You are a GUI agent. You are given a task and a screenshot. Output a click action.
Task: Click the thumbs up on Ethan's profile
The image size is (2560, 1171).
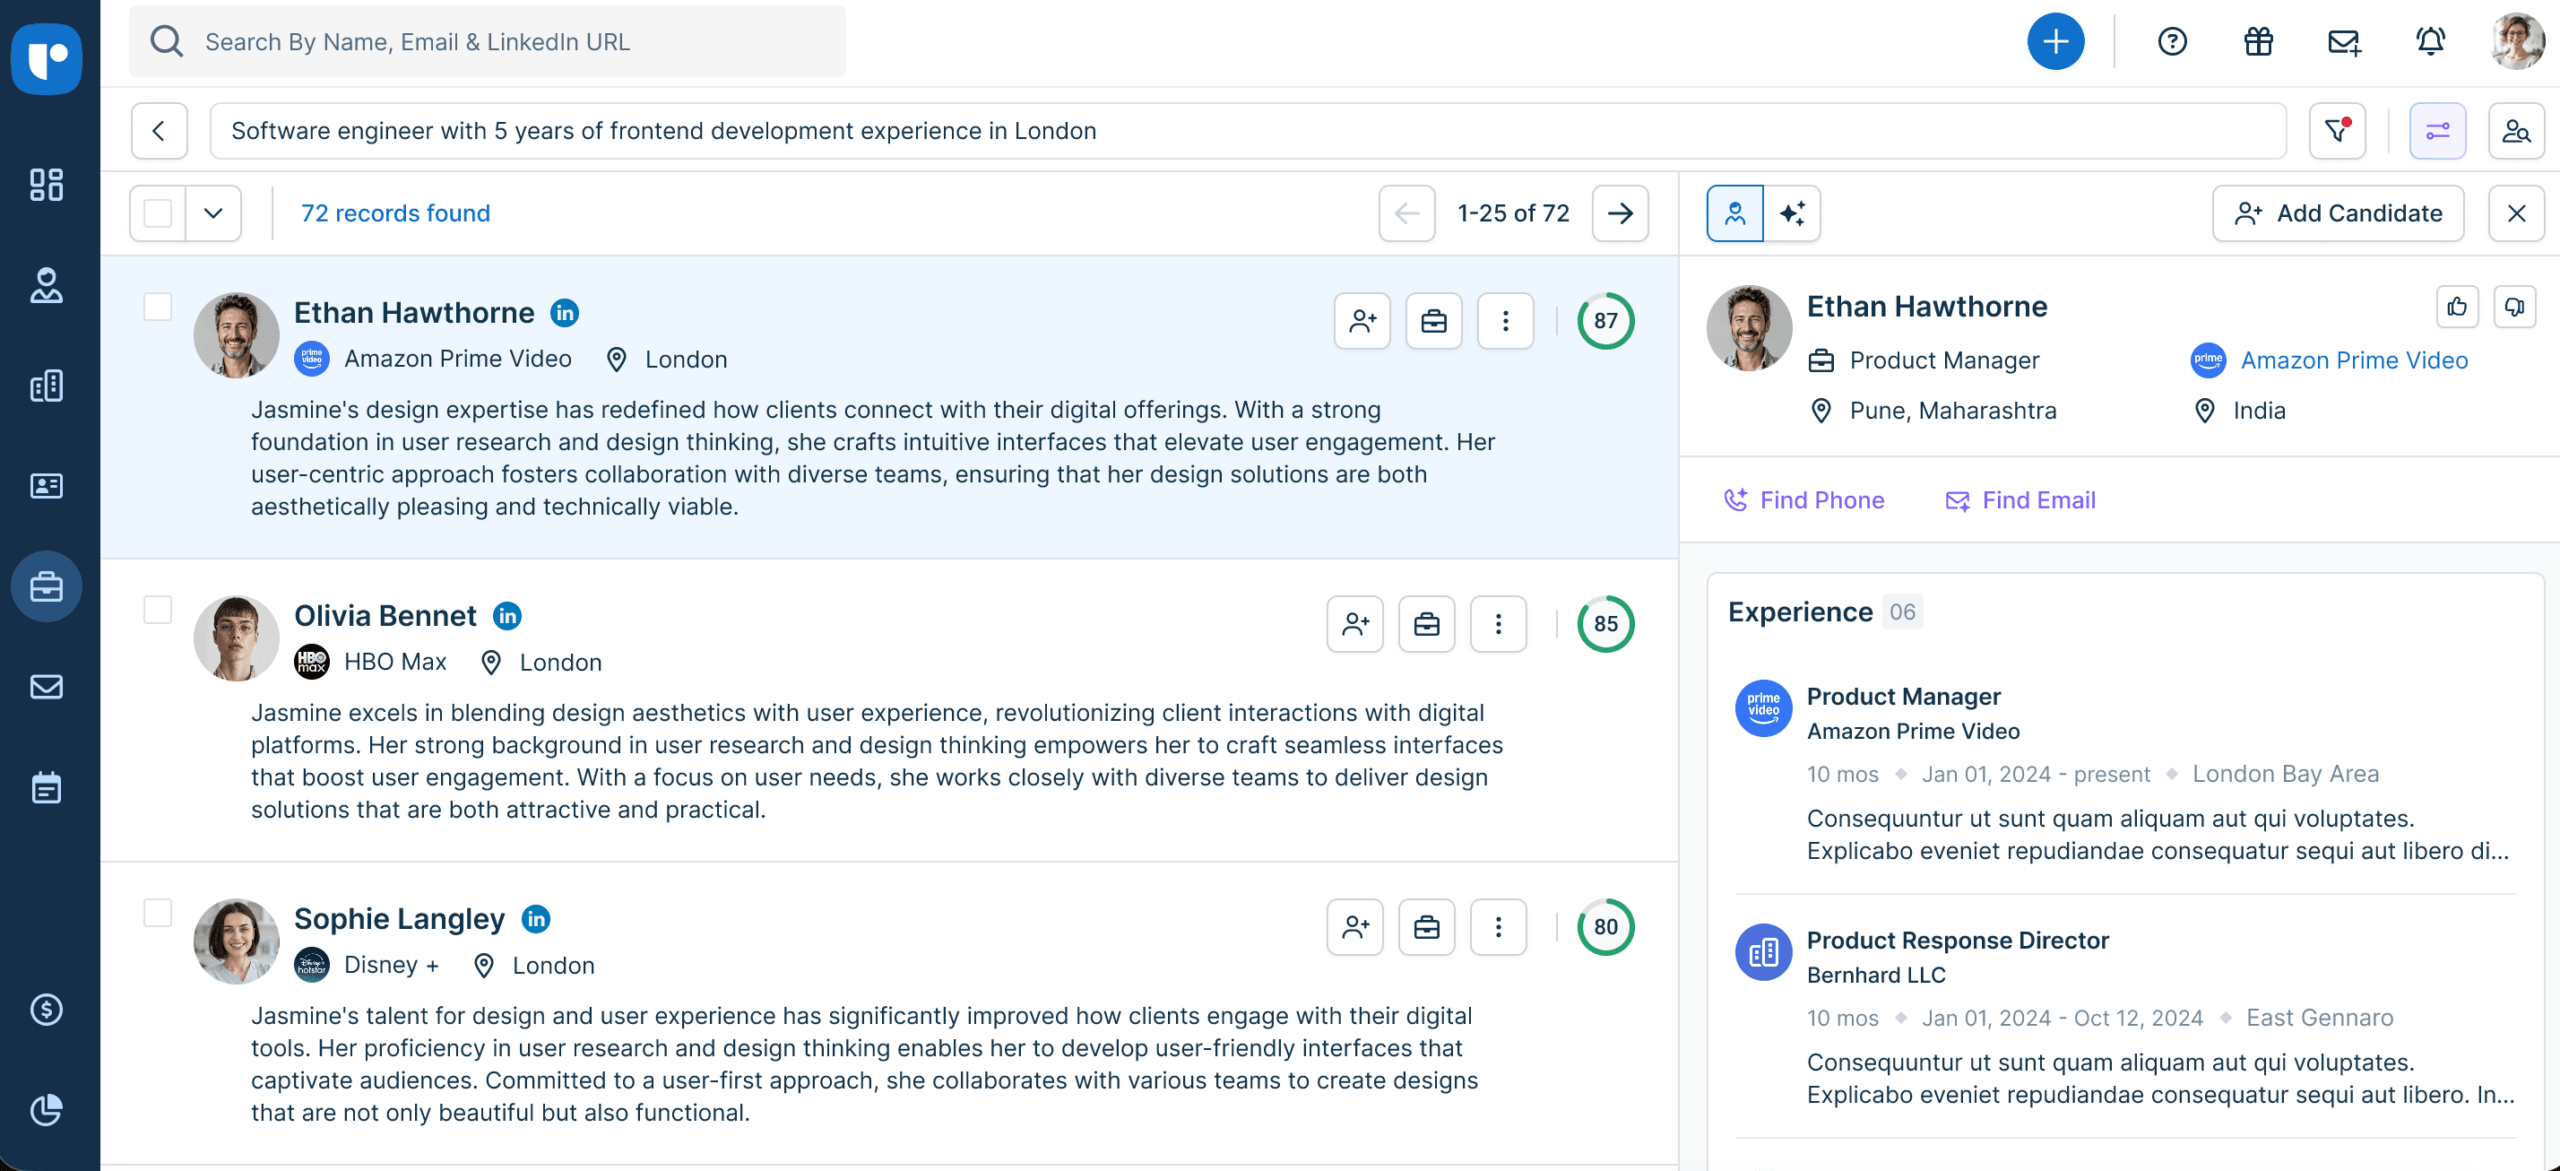[x=2457, y=307]
